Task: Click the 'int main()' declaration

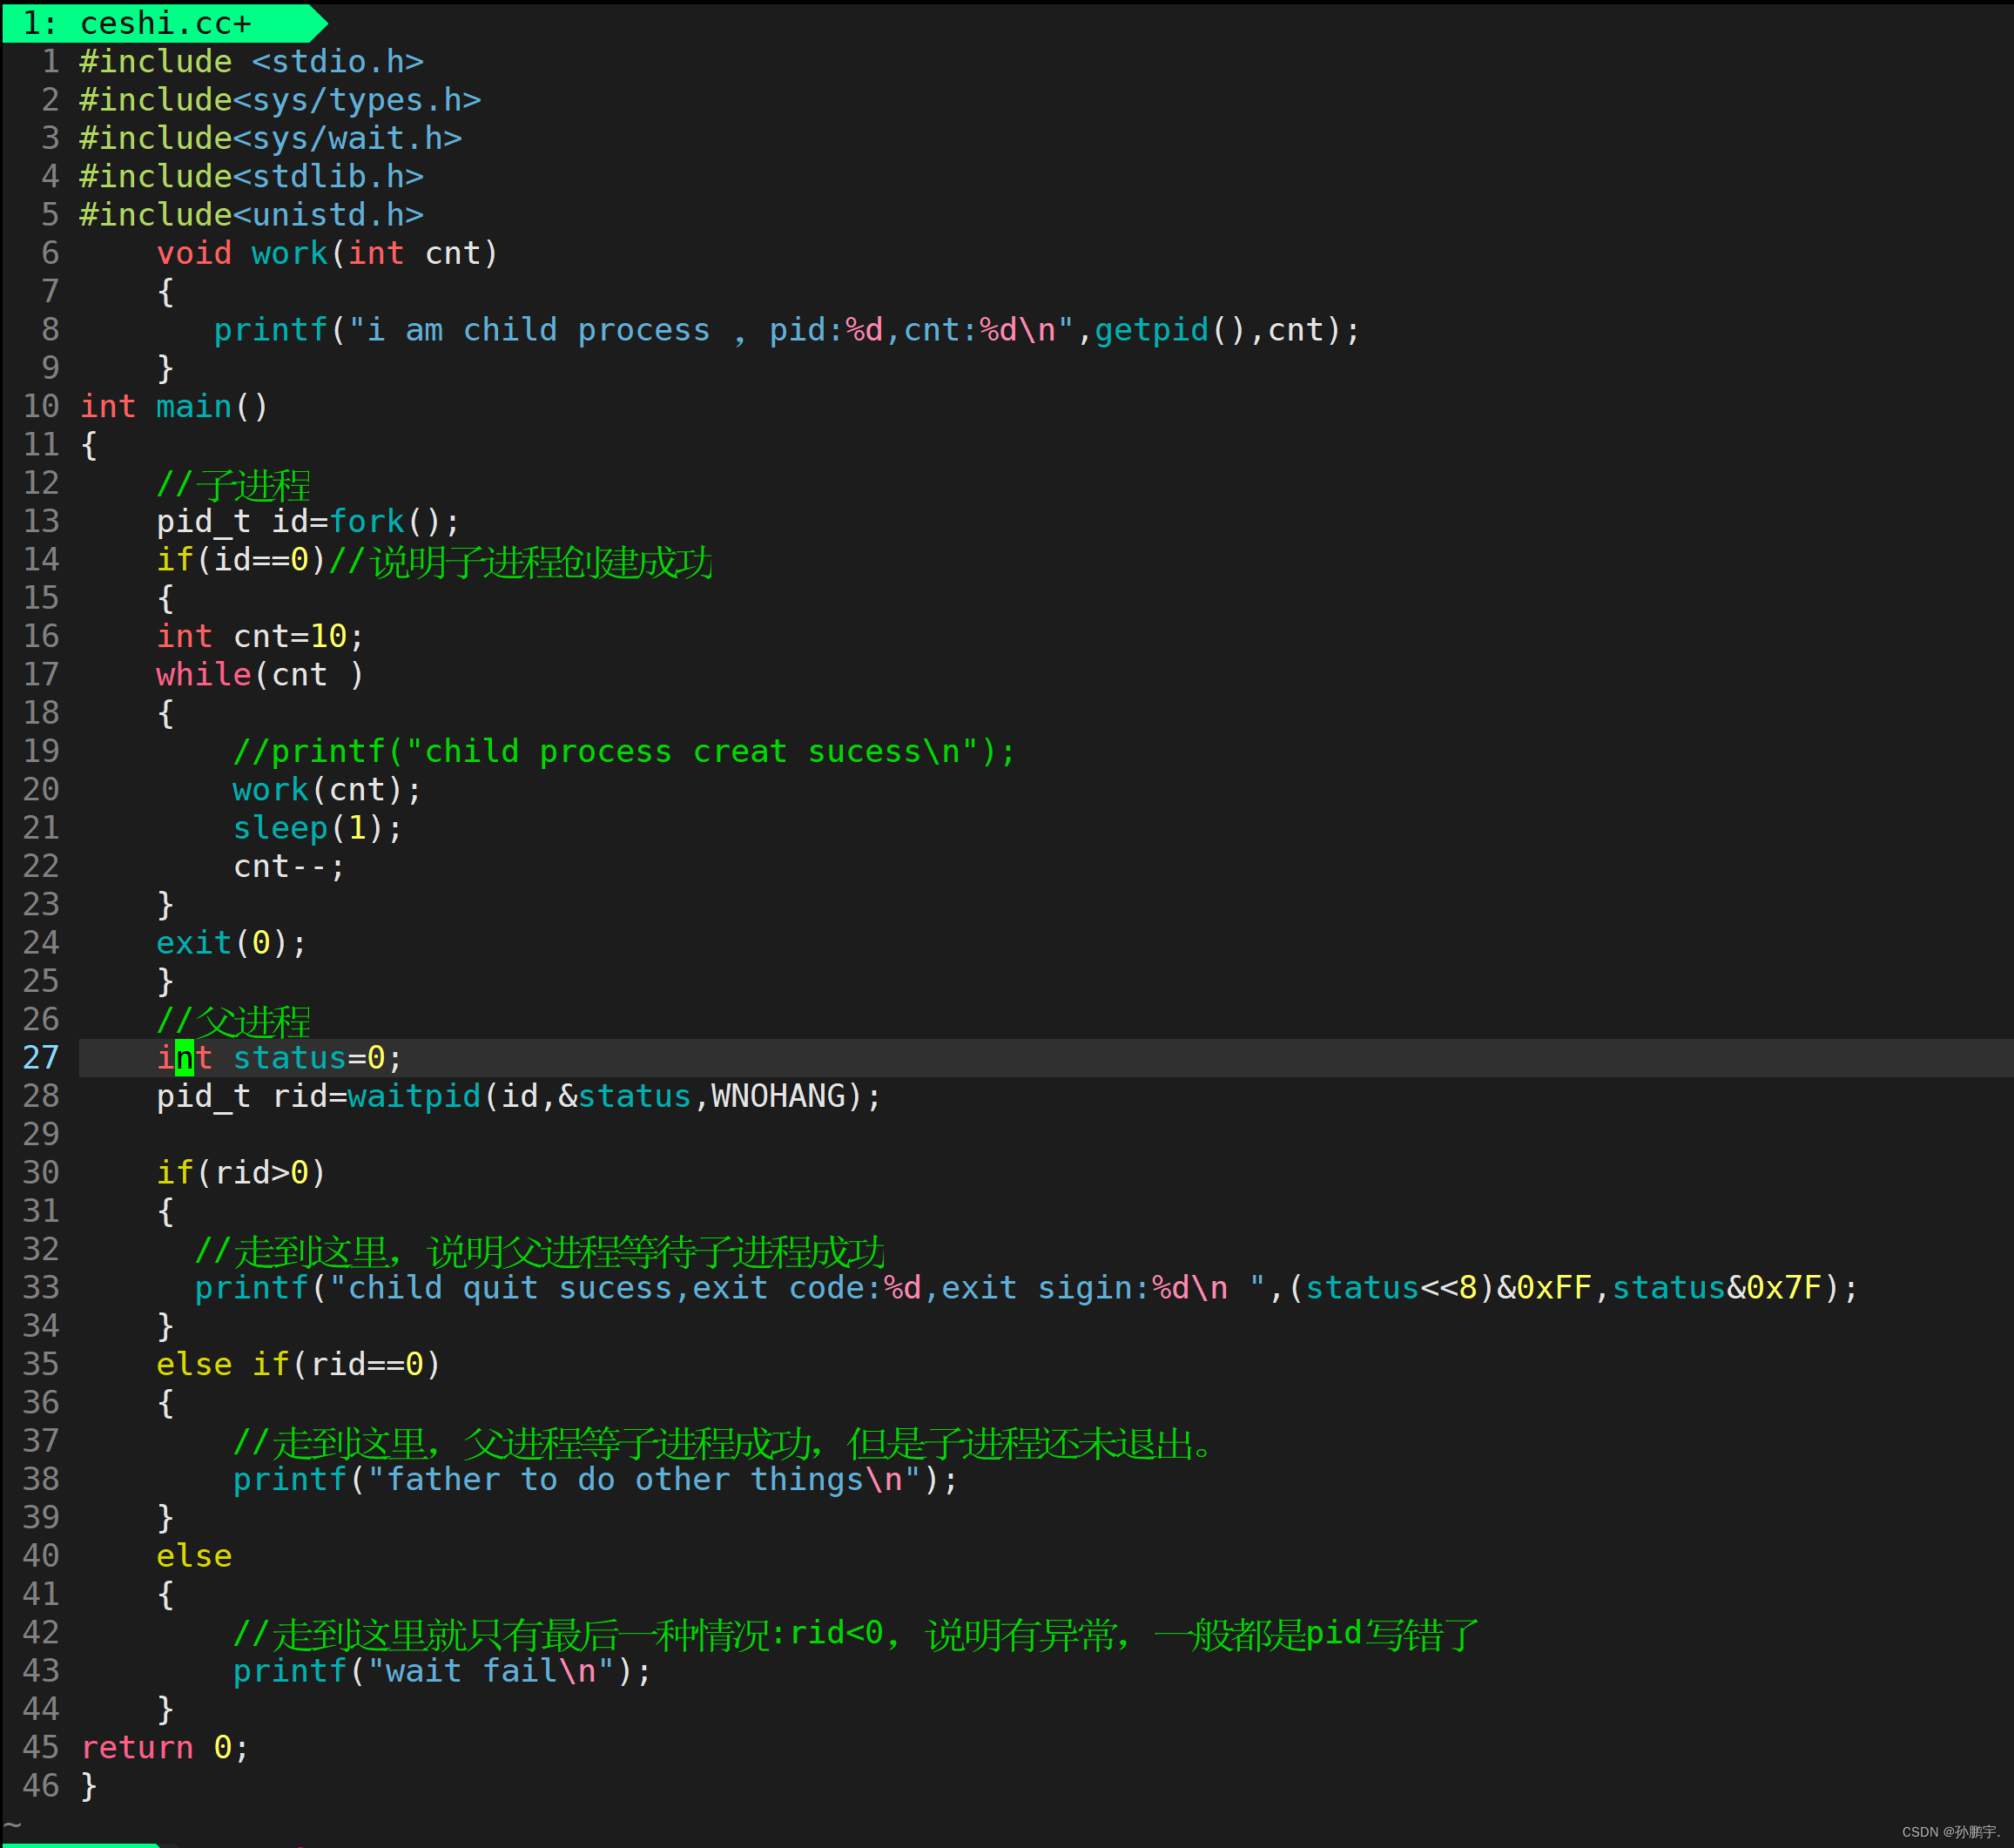Action: point(174,406)
